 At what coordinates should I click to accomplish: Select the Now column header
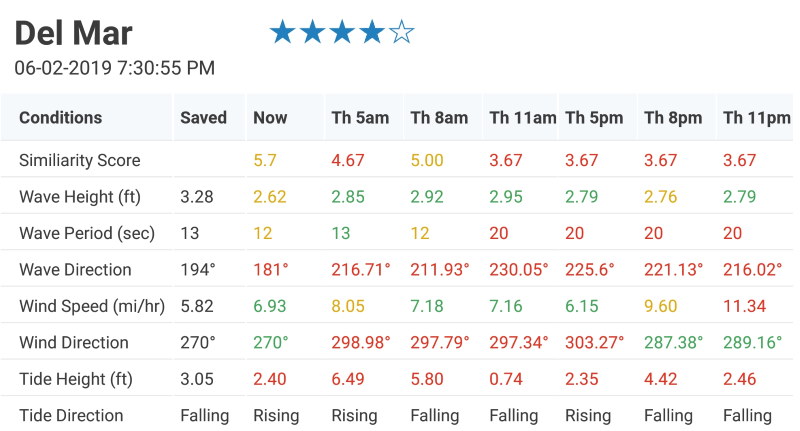tap(270, 118)
